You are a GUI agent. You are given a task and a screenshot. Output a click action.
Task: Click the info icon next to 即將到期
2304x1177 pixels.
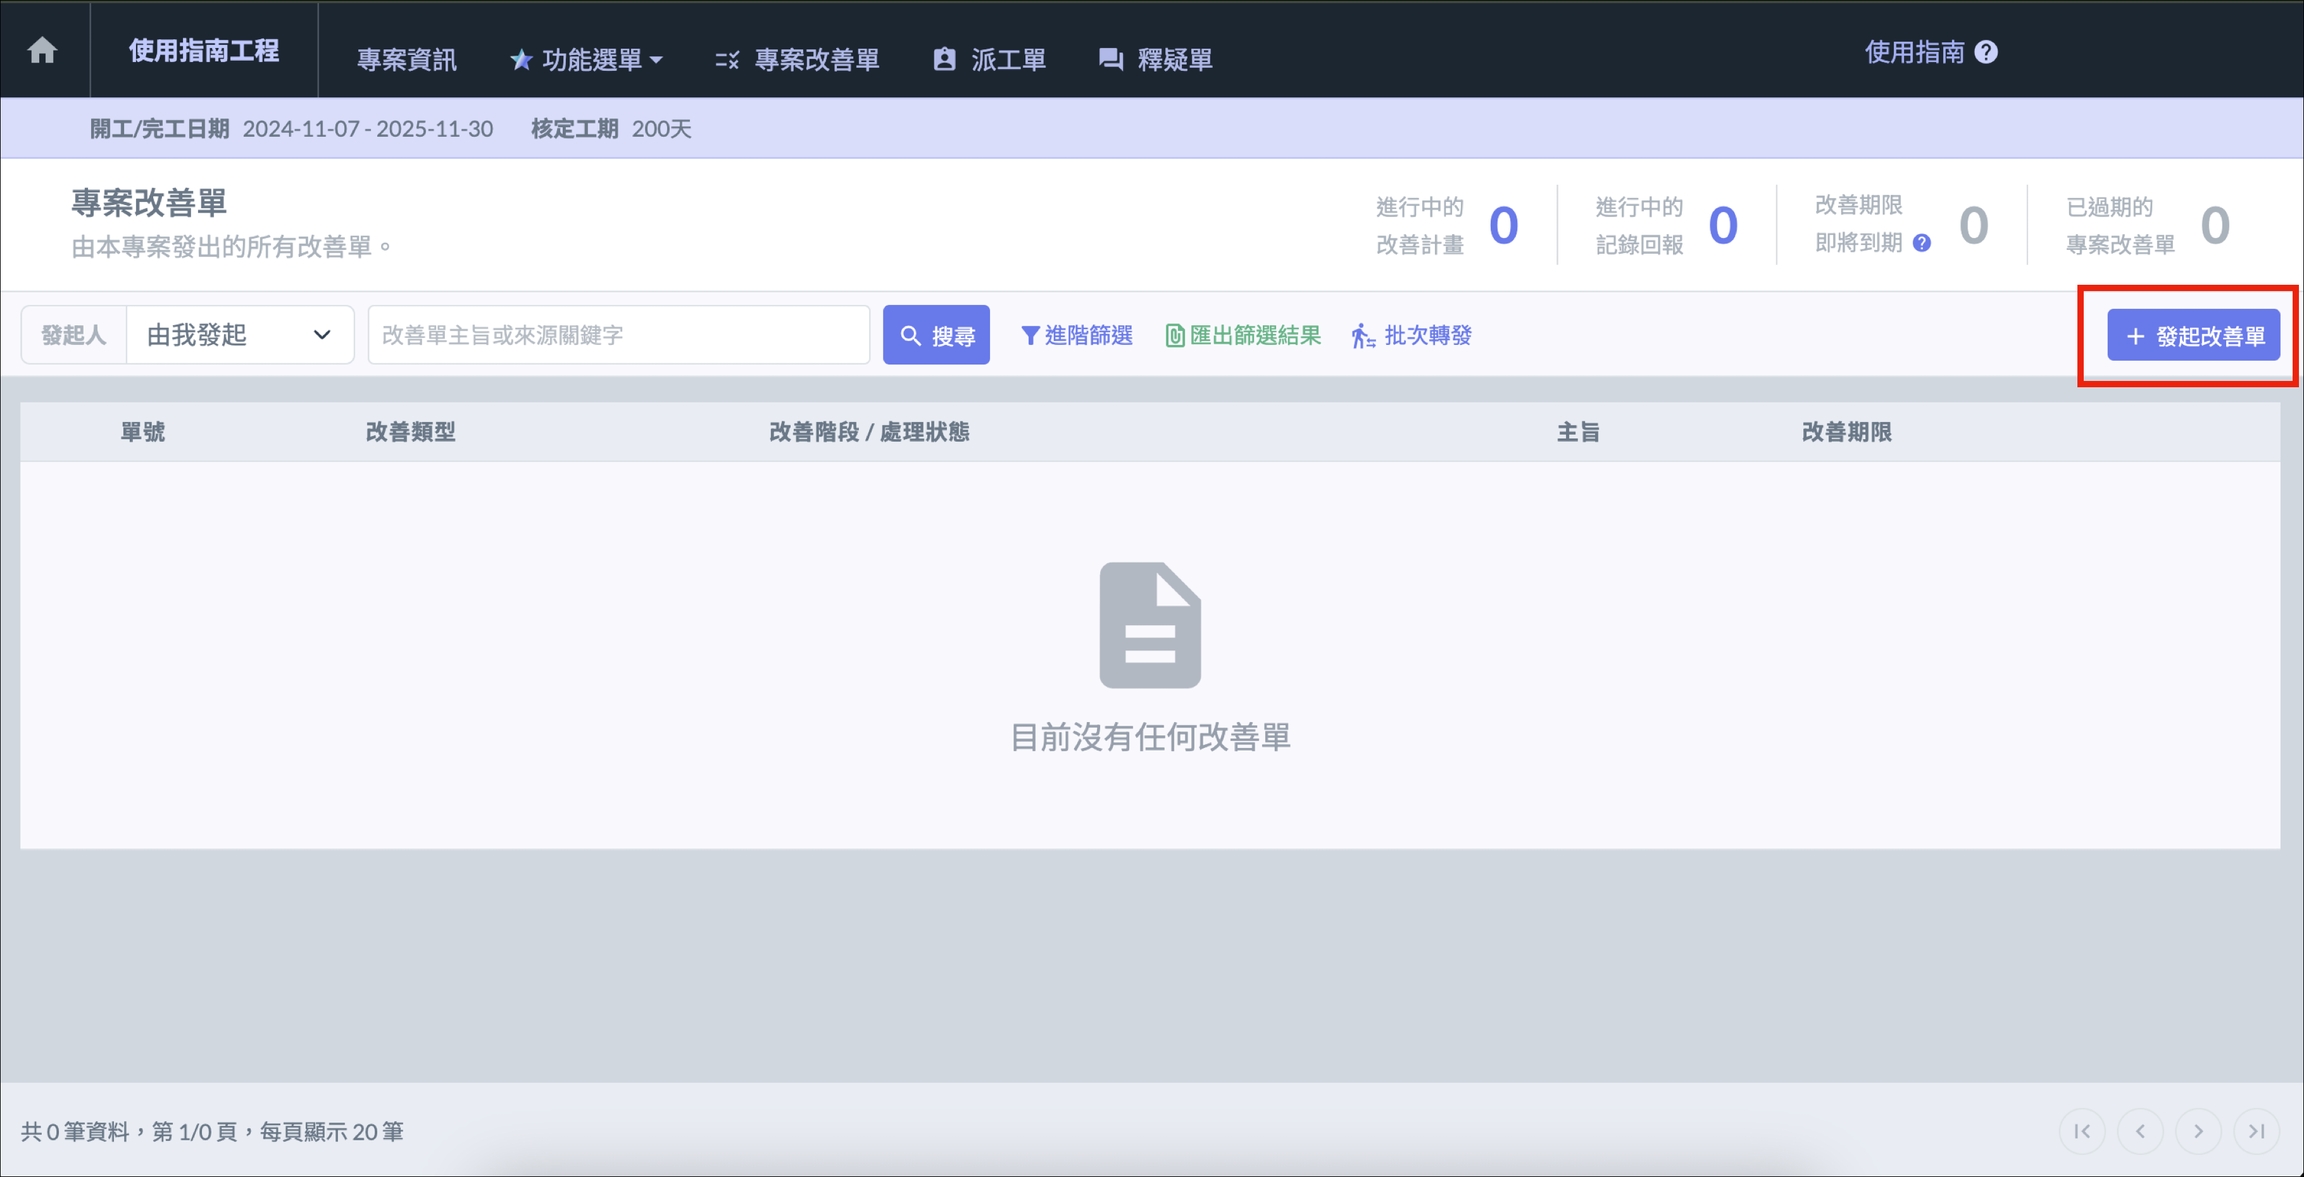[1921, 243]
